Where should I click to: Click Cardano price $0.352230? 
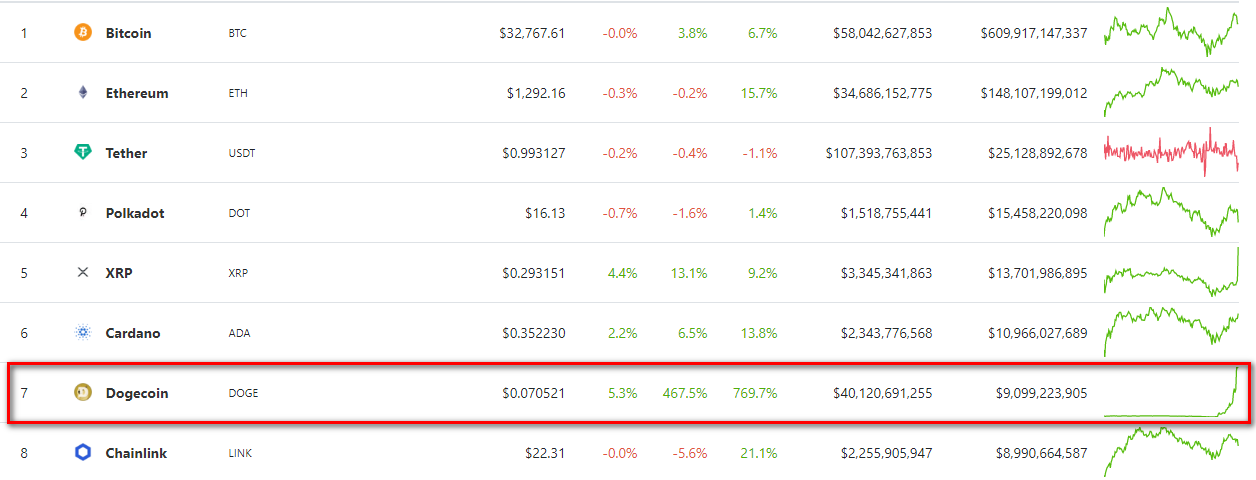pyautogui.click(x=533, y=333)
